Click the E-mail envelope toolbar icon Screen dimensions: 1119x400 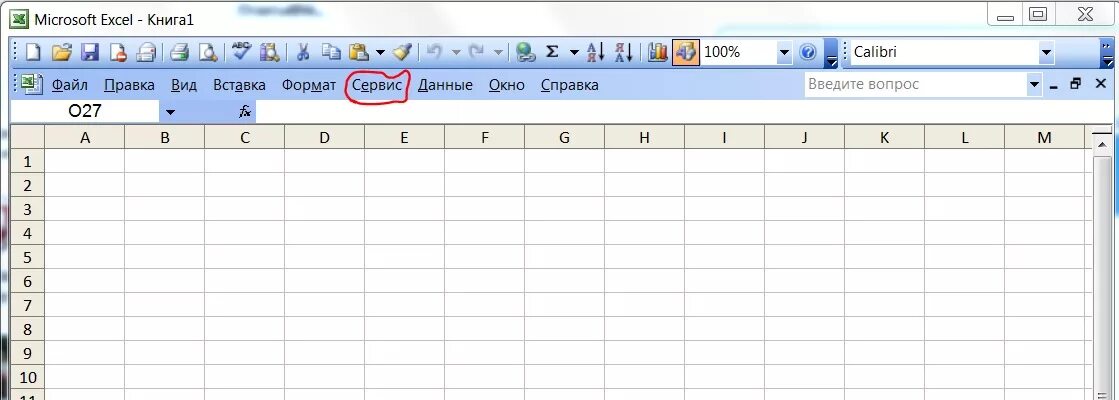click(146, 52)
